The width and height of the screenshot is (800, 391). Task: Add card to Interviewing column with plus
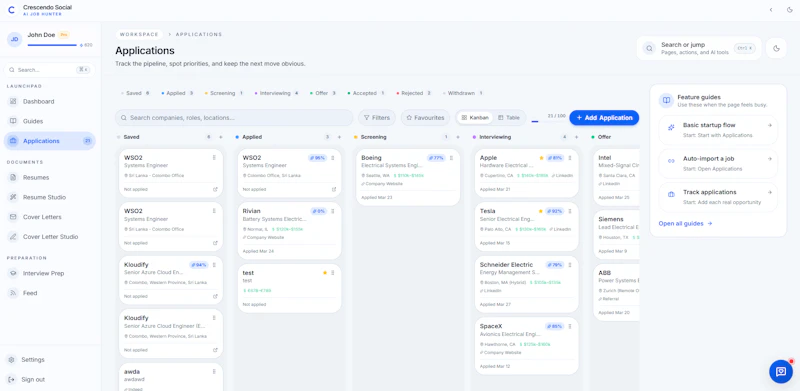577,137
